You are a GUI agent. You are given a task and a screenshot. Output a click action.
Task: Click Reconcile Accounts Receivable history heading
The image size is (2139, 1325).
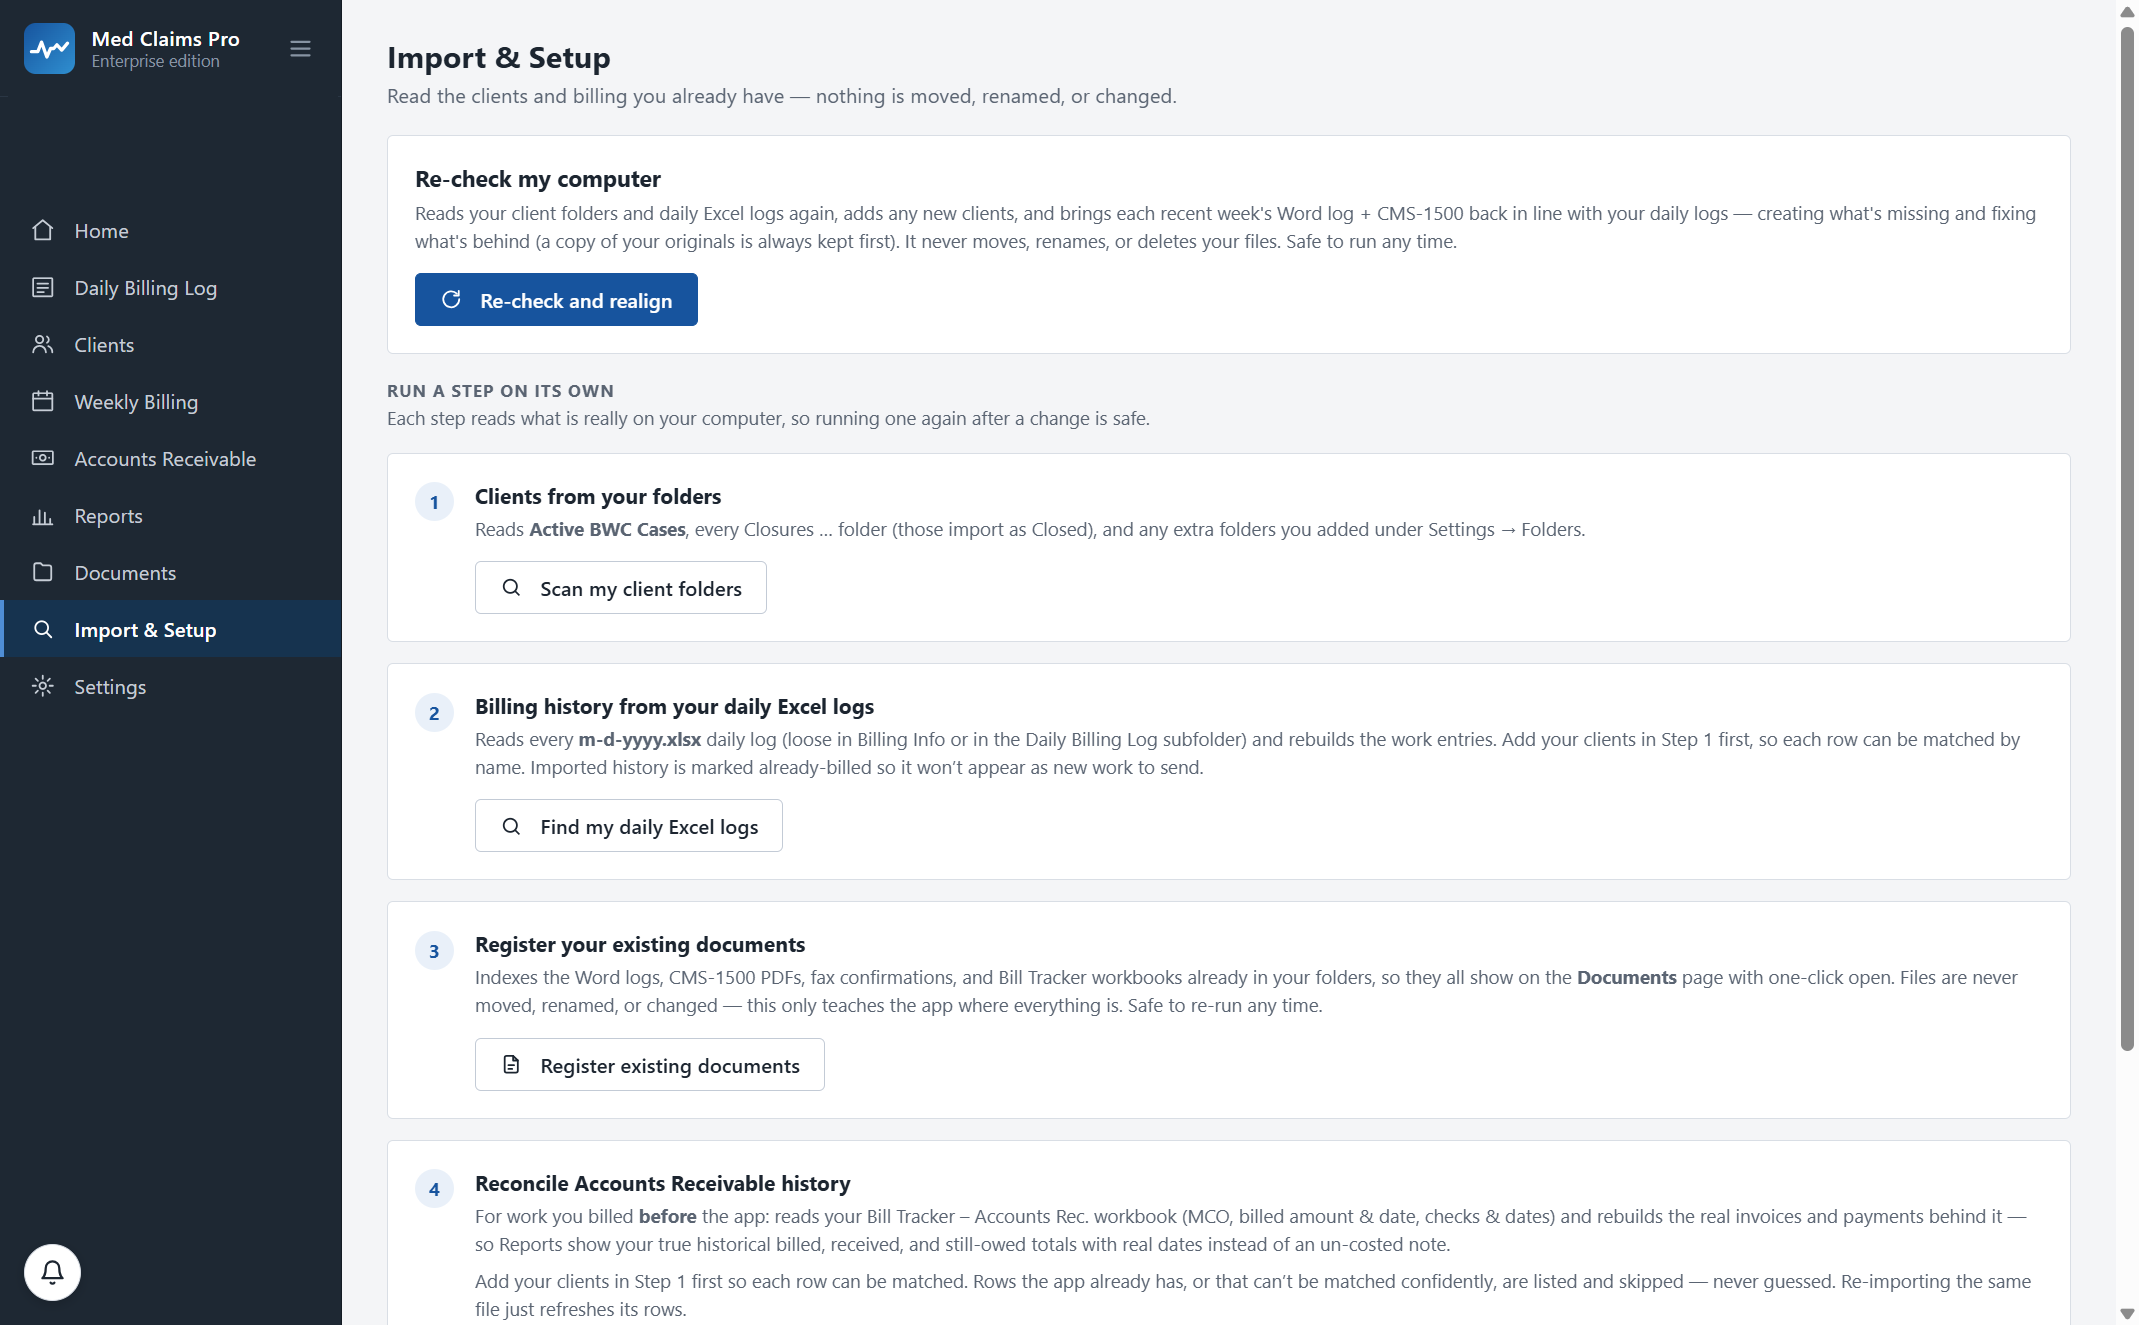(x=662, y=1184)
